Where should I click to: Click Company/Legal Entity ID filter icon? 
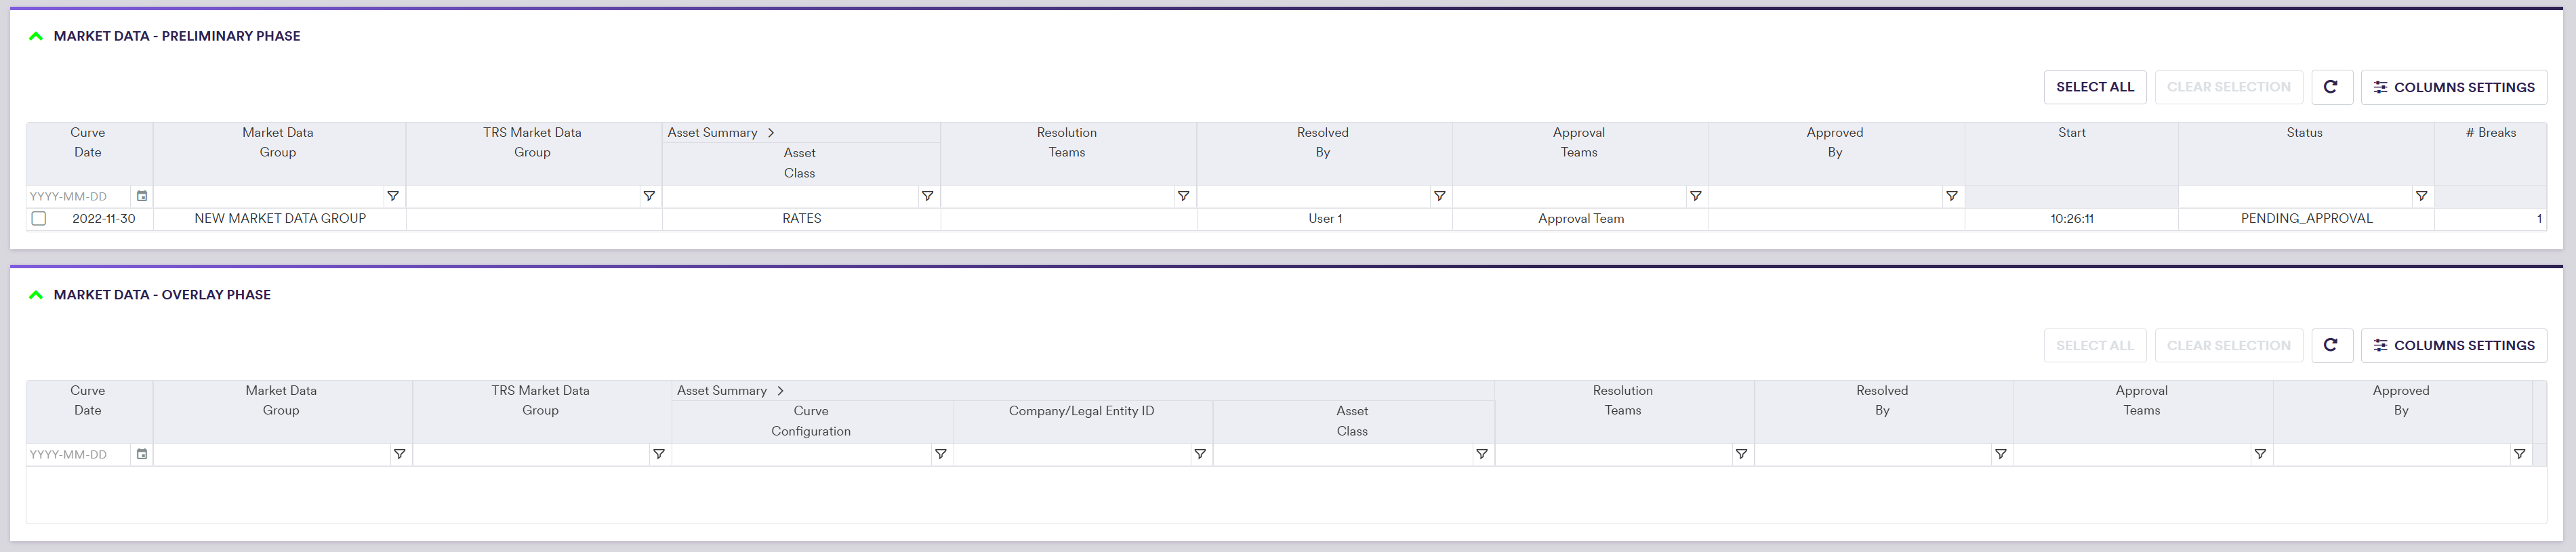click(x=1199, y=454)
